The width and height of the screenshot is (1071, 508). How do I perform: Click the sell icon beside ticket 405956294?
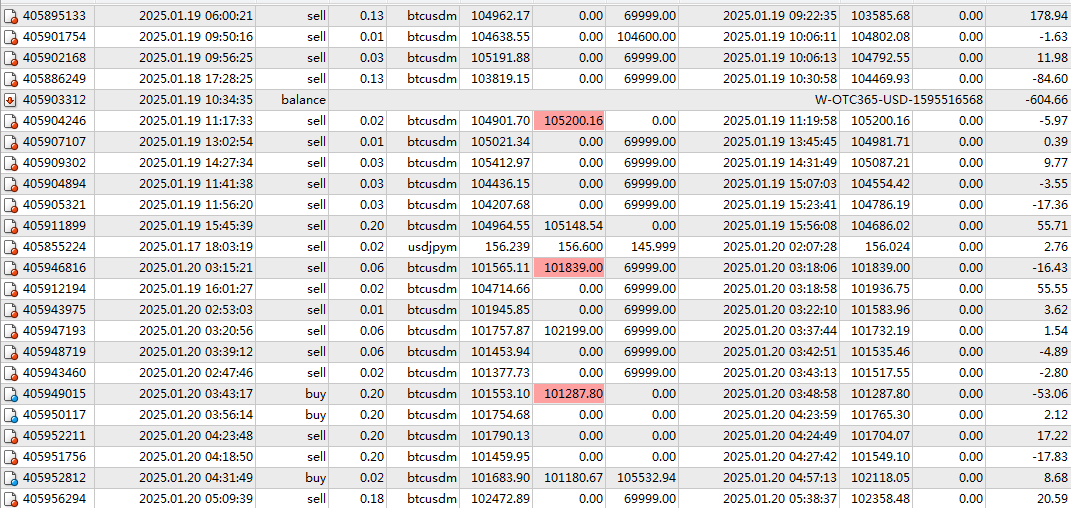click(x=10, y=499)
